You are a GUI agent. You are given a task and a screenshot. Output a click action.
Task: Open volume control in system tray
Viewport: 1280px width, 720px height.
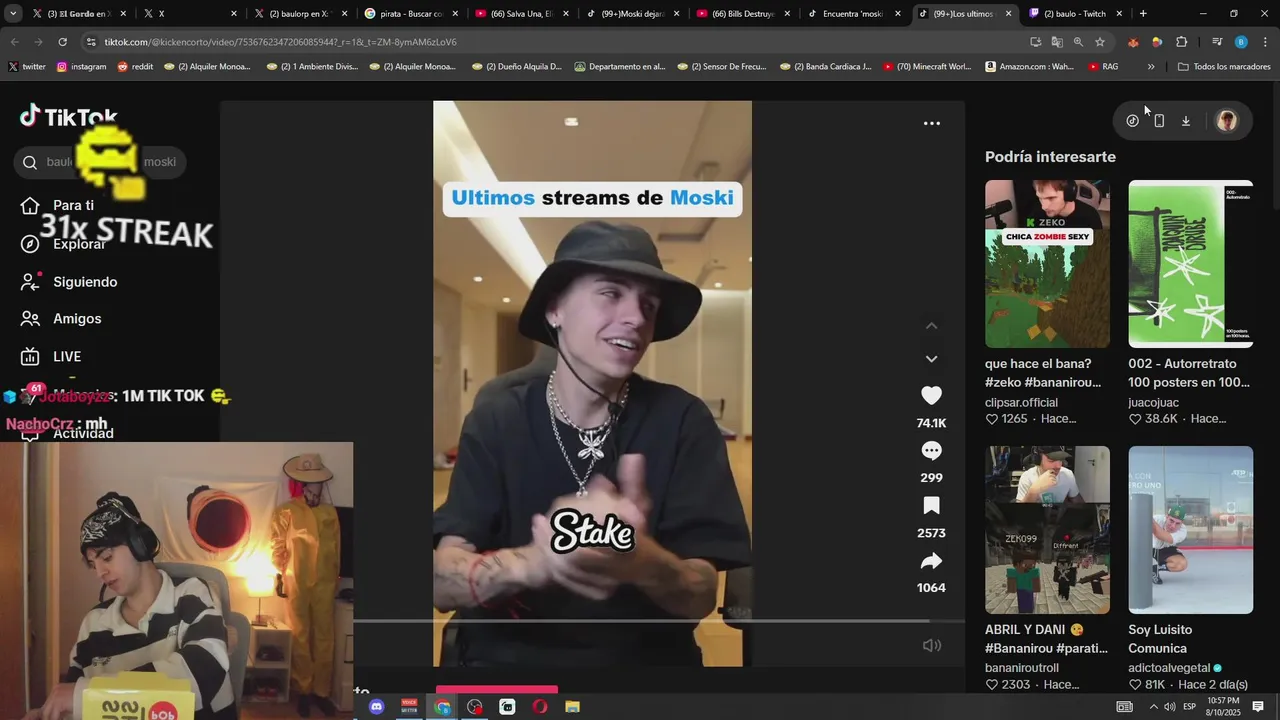click(1169, 707)
